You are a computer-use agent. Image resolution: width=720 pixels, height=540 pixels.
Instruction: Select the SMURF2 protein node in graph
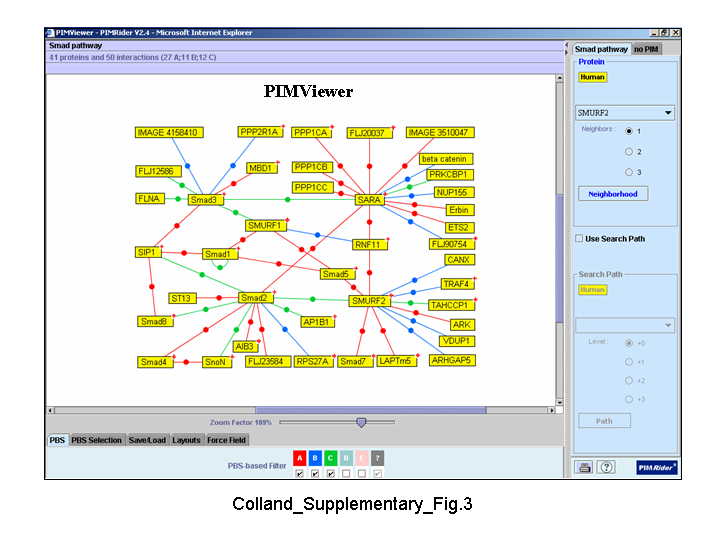point(368,301)
